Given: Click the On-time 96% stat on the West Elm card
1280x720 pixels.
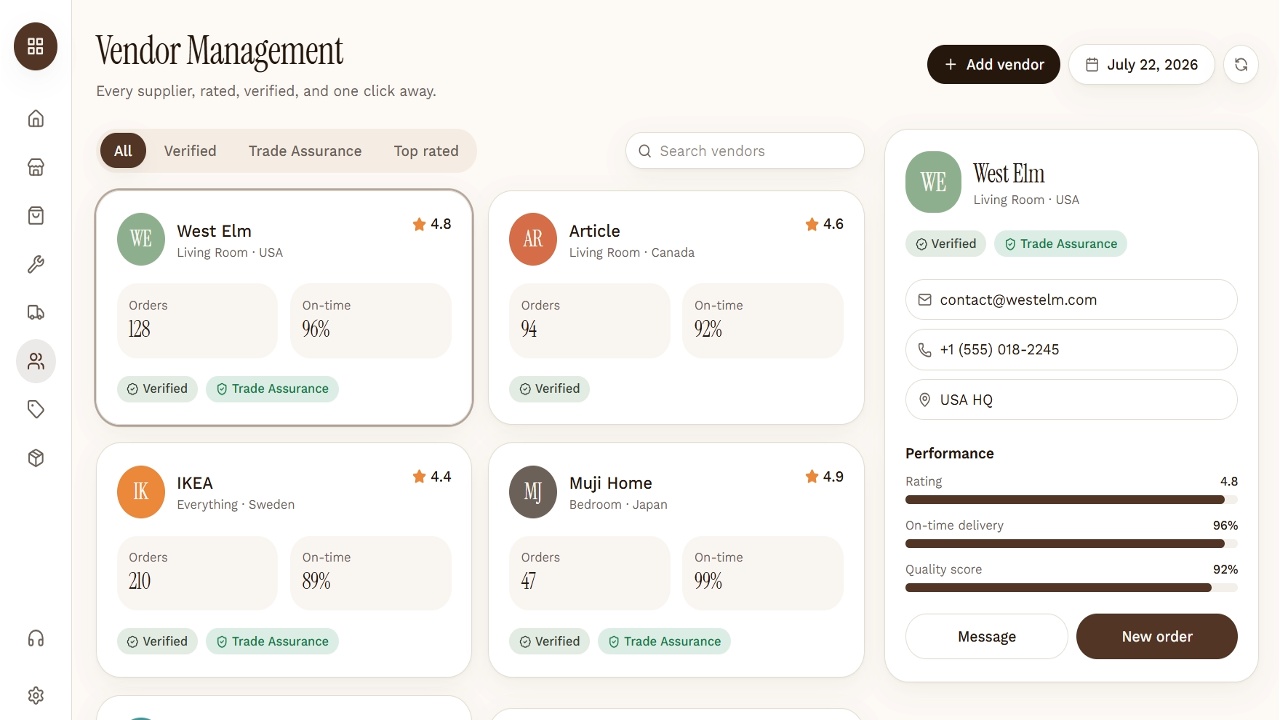Looking at the screenshot, I should pos(370,321).
